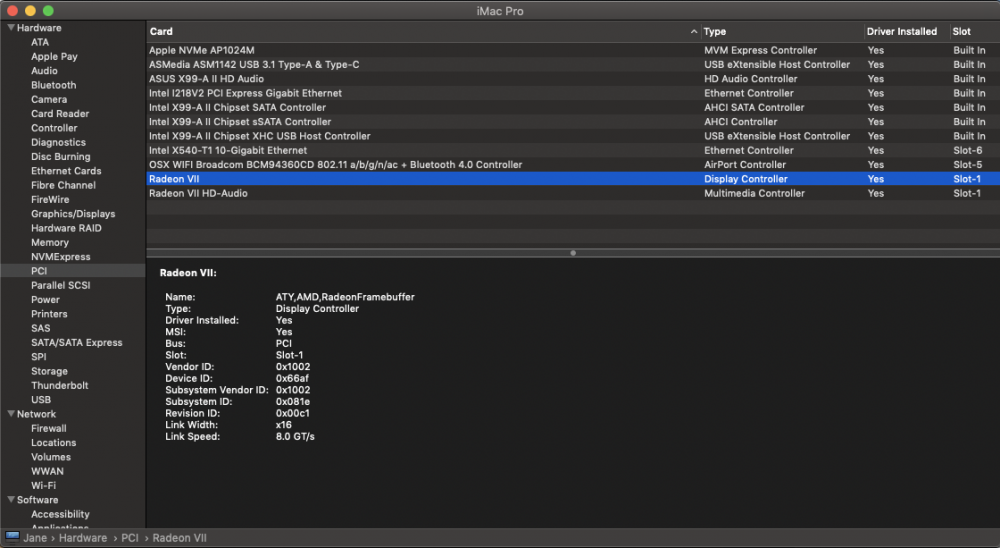Viewport: 1000px width, 548px height.
Task: Select the ASUS X99-A II HD Audio row
Action: (573, 78)
